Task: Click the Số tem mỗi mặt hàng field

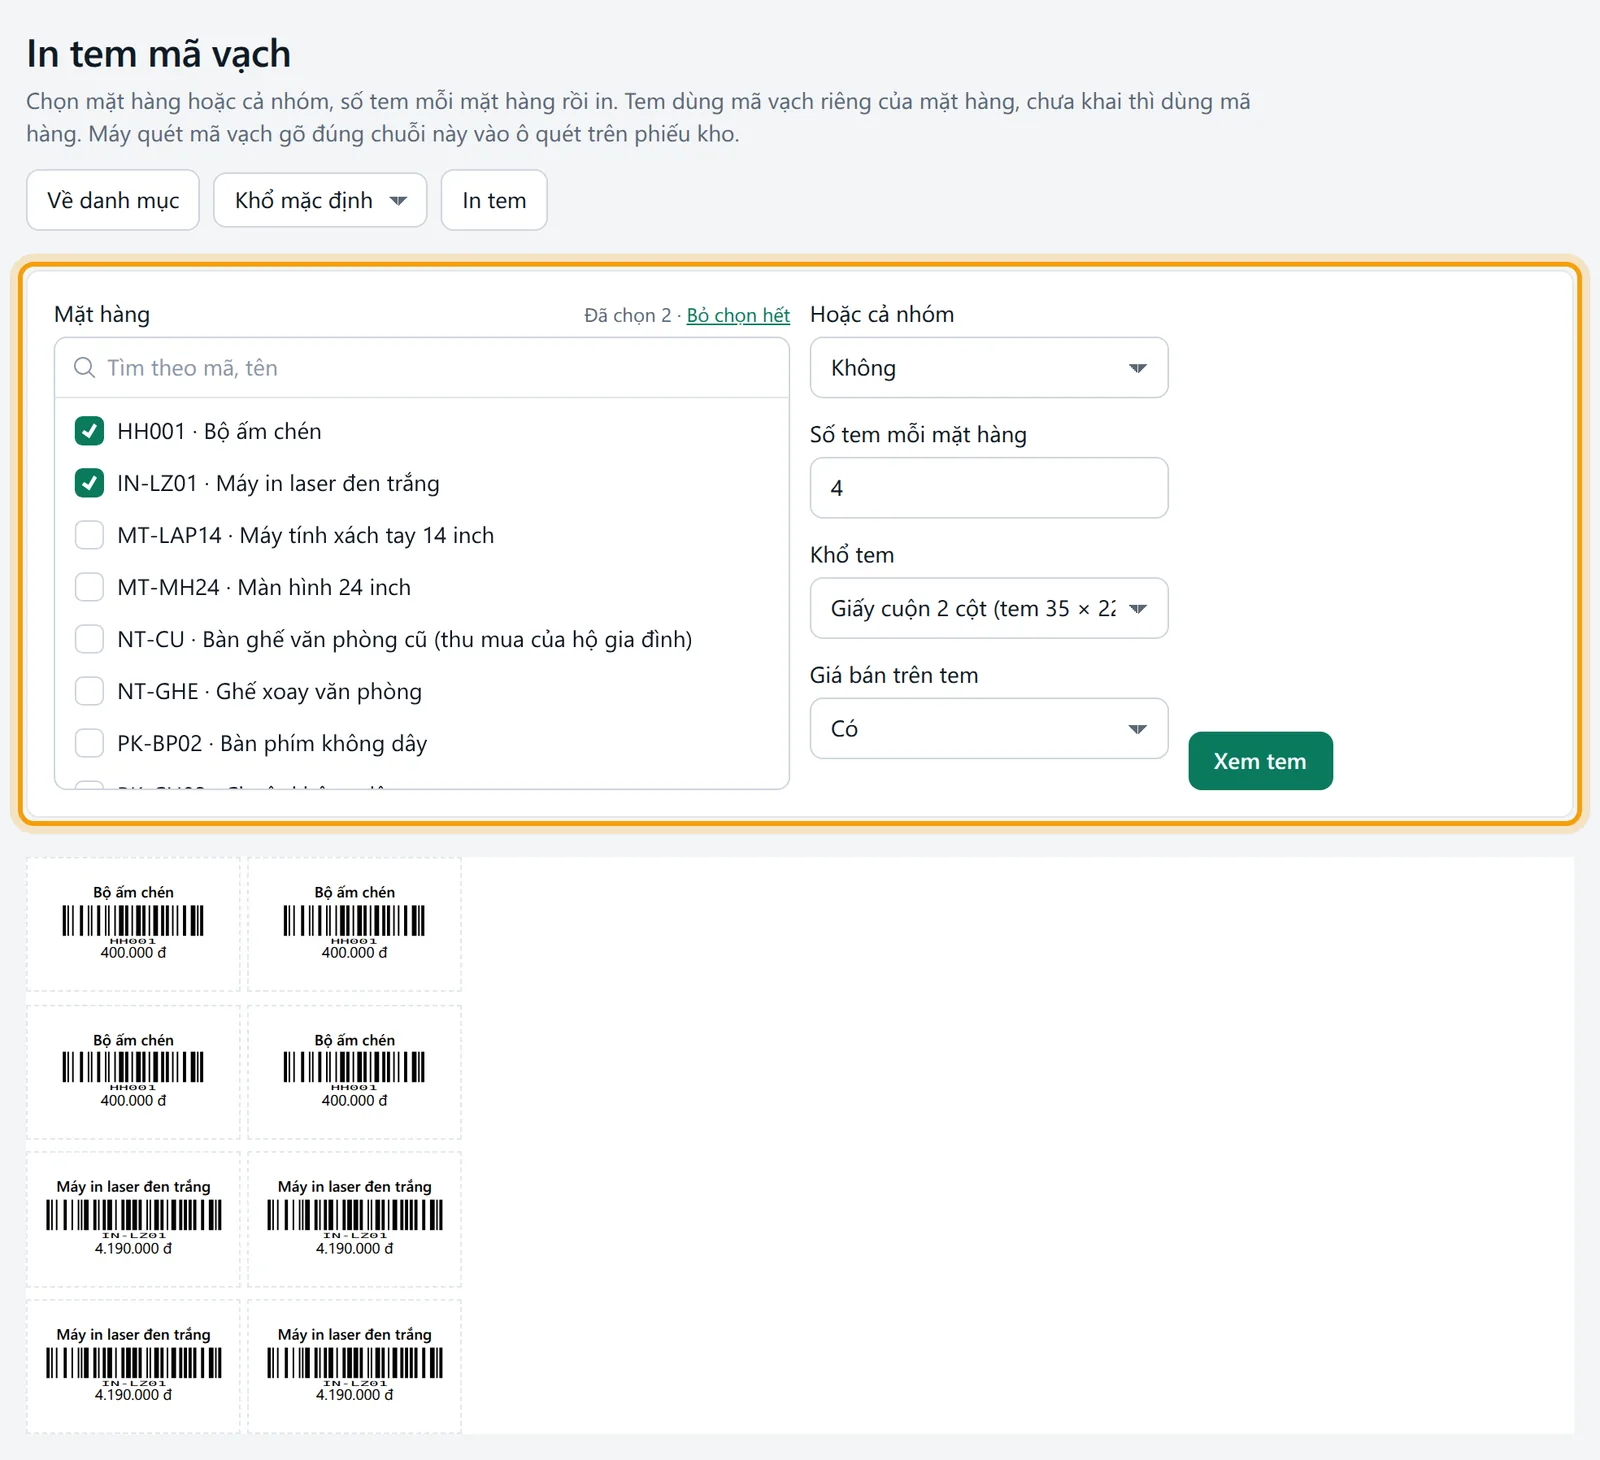Action: (x=989, y=488)
